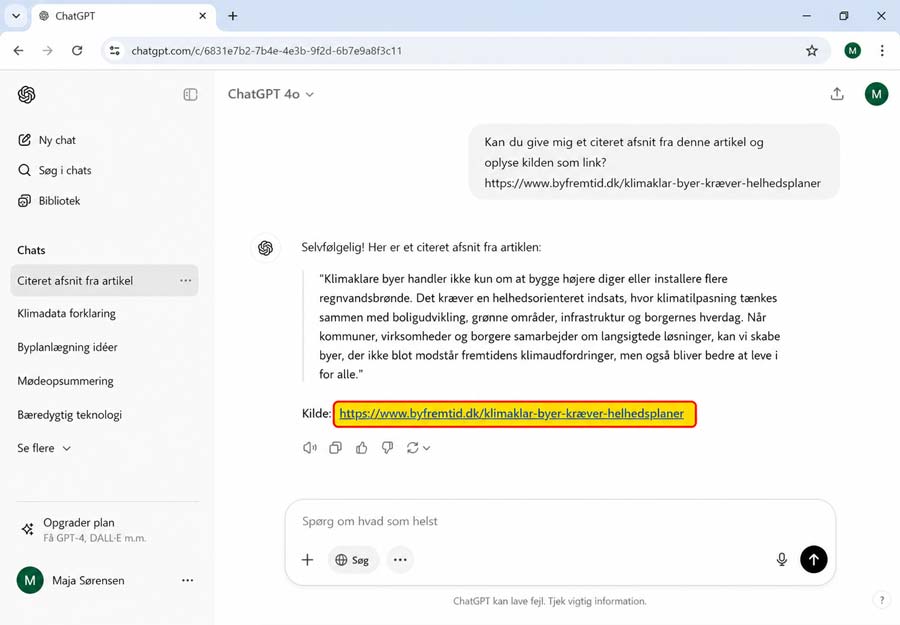
Task: Go back with the browser back arrow
Action: coord(18,51)
